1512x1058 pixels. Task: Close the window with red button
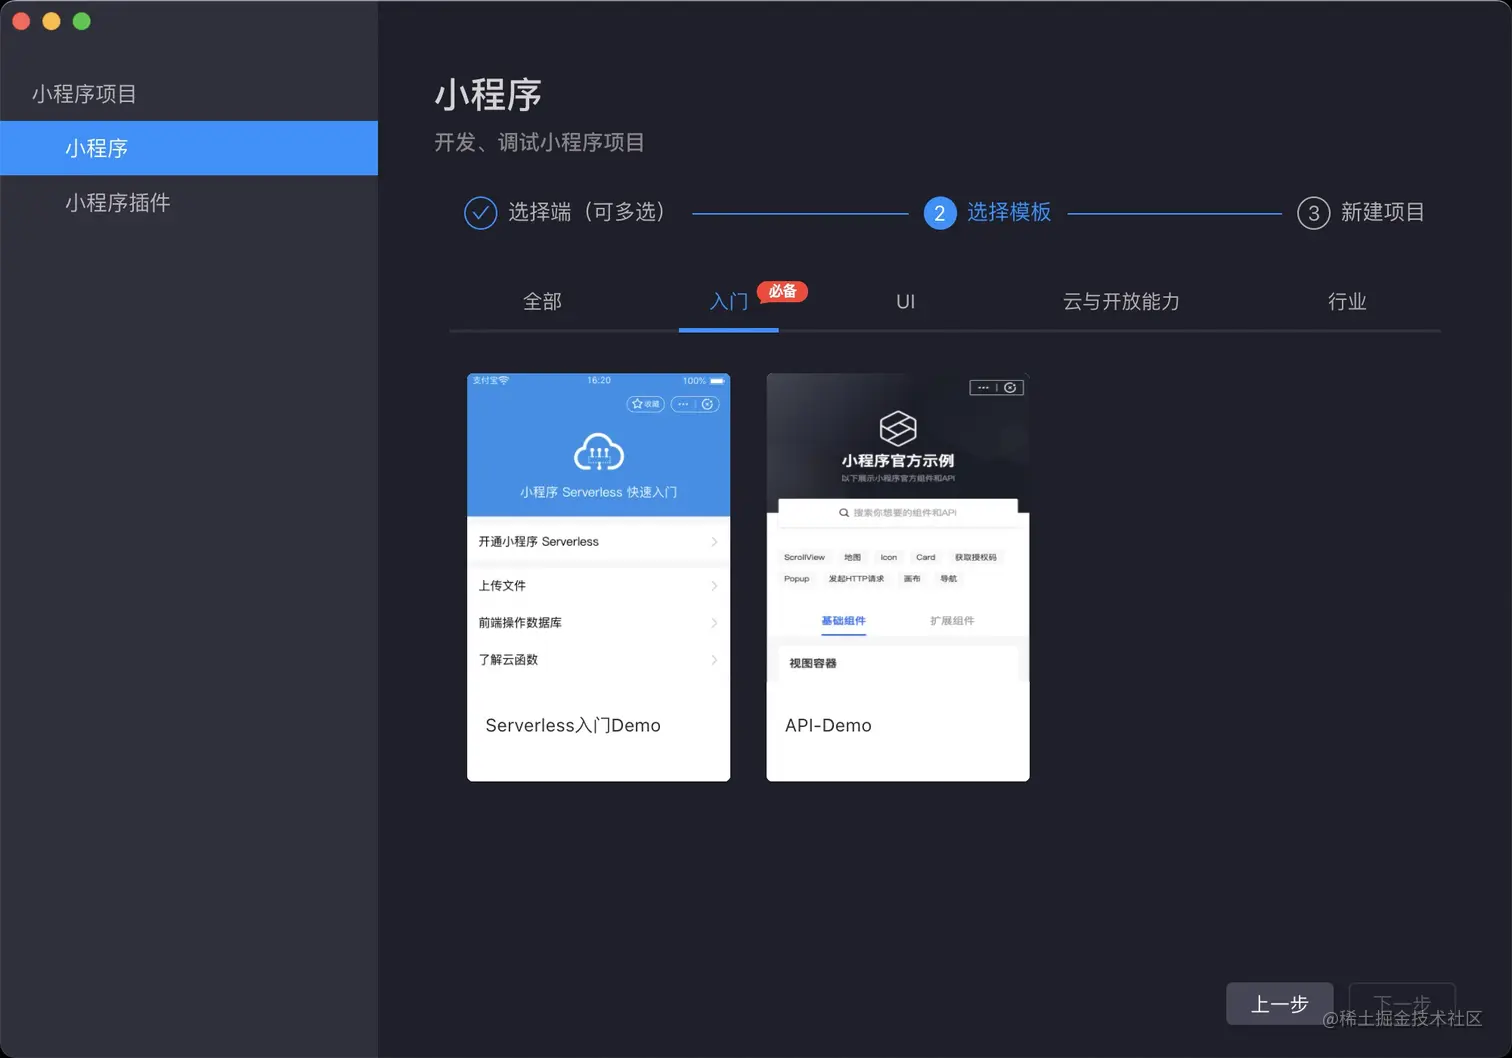coord(21,21)
